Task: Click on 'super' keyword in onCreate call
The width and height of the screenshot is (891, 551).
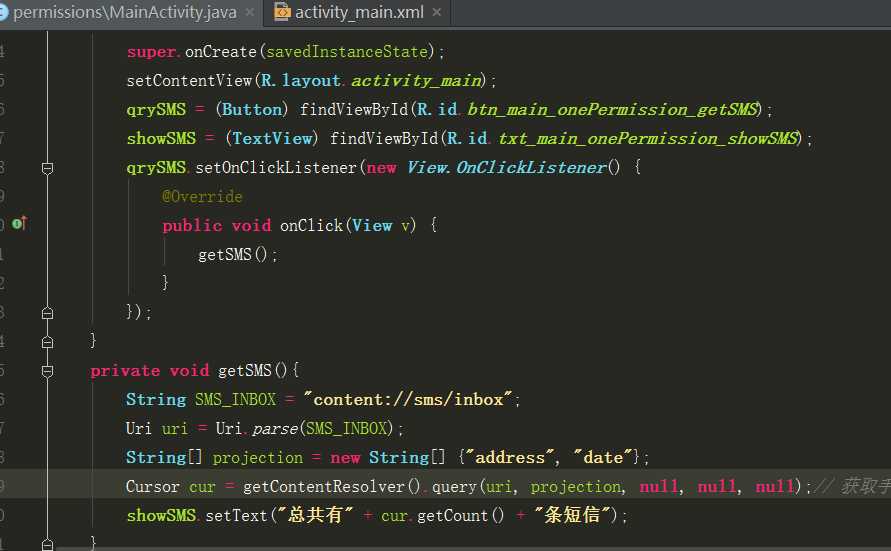Action: tap(151, 52)
